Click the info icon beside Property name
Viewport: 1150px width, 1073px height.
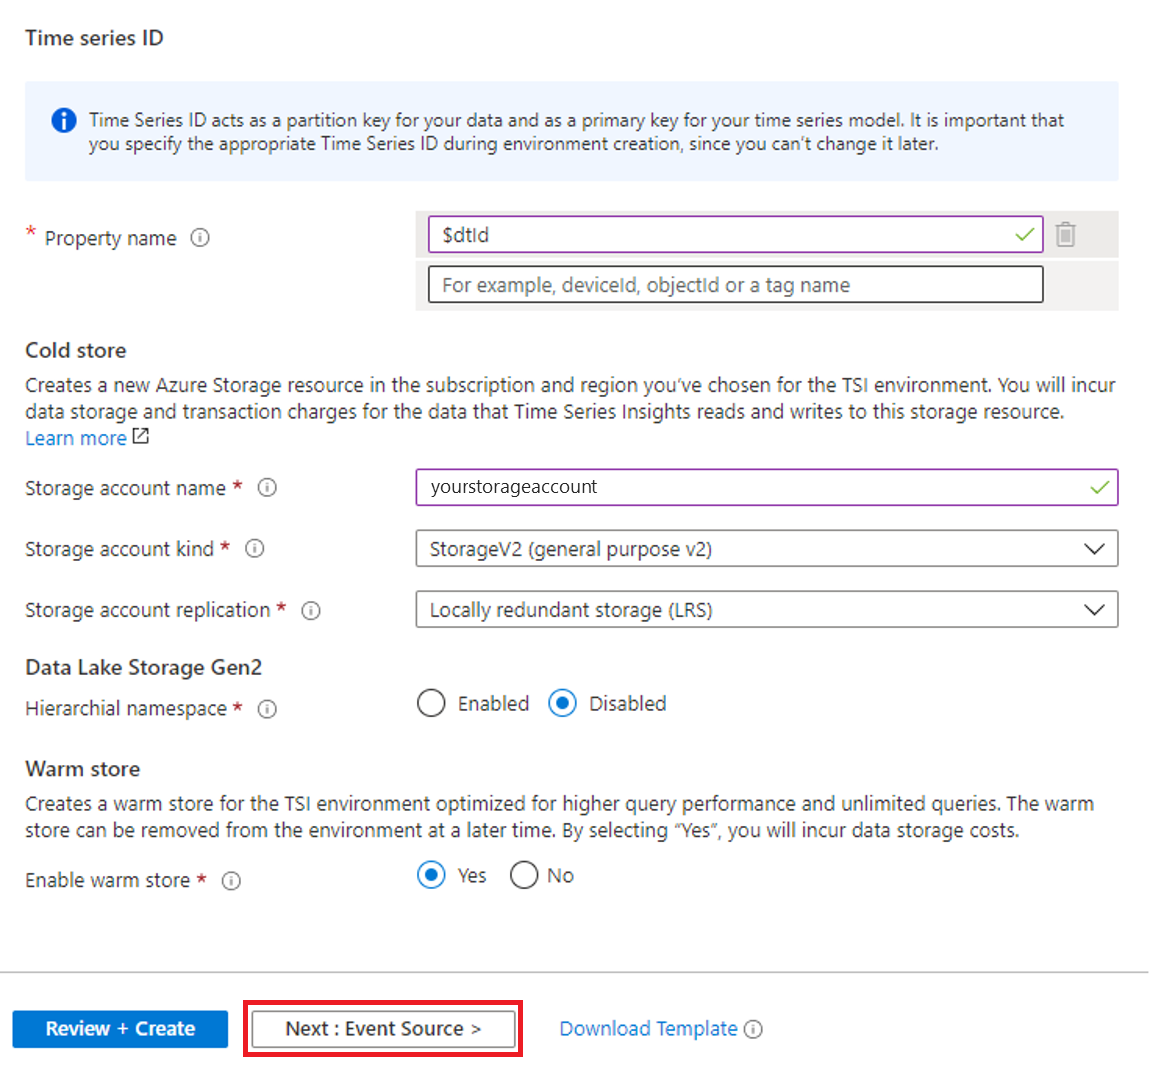point(199,238)
